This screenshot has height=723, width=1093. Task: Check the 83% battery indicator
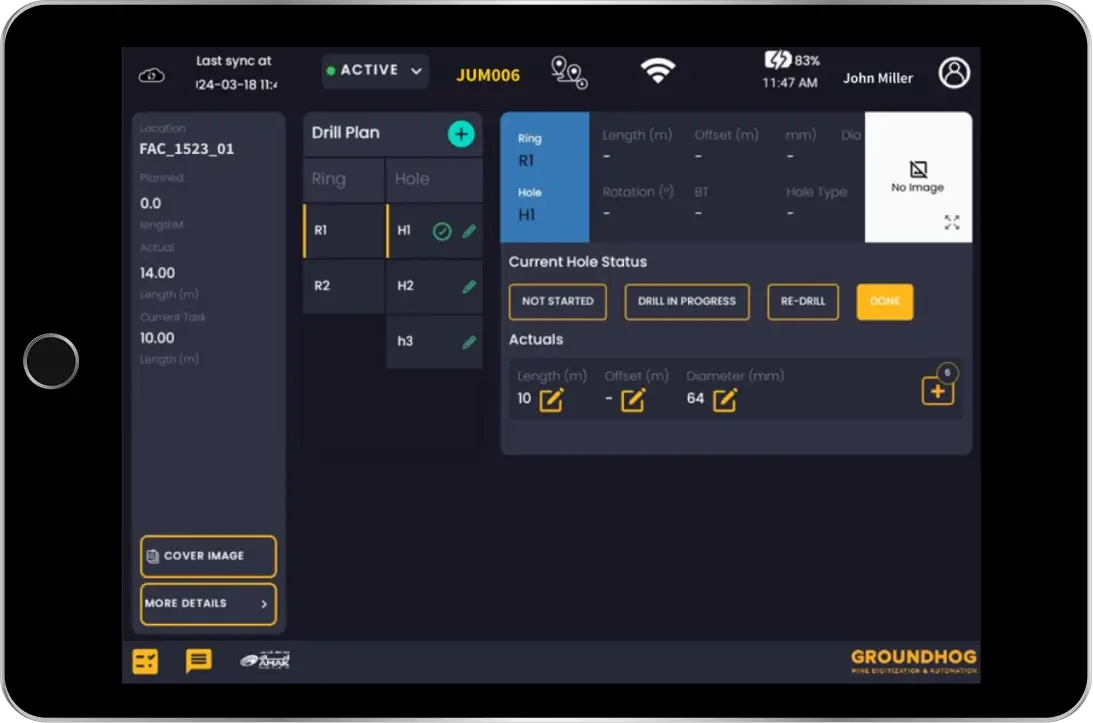pyautogui.click(x=790, y=61)
